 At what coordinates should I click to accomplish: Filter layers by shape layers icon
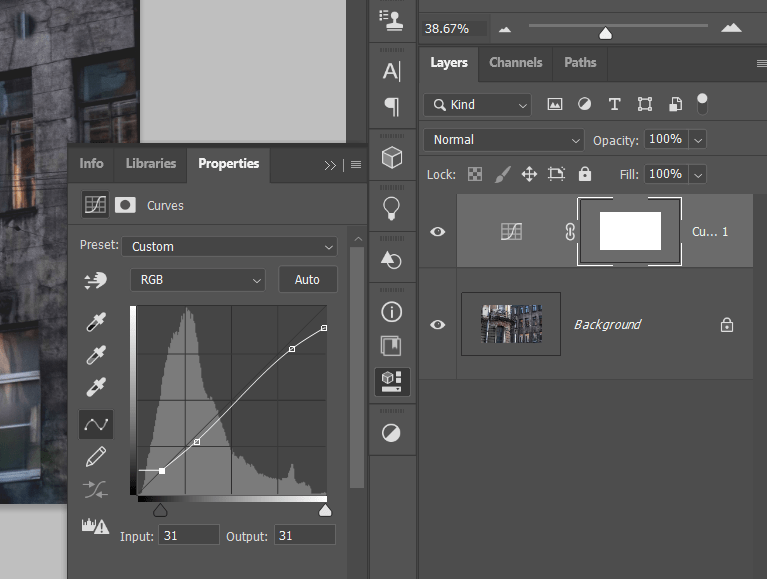pyautogui.click(x=645, y=104)
